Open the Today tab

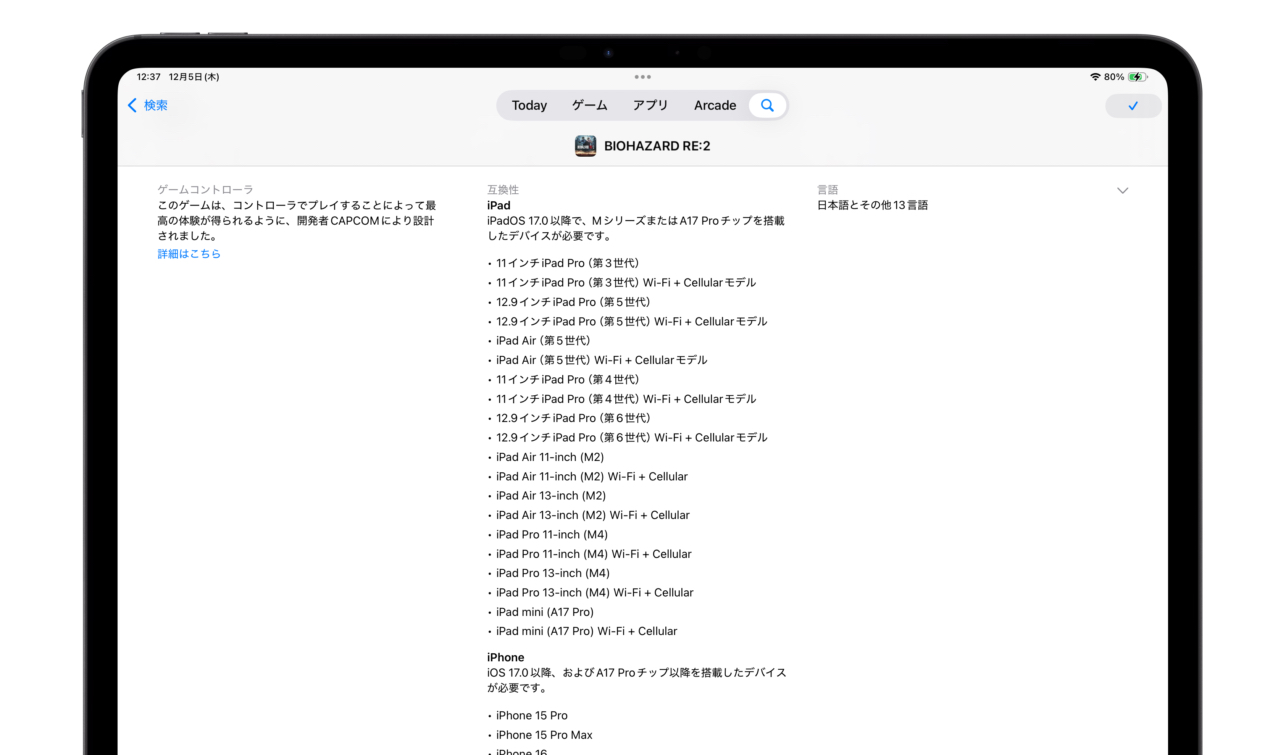click(x=529, y=105)
